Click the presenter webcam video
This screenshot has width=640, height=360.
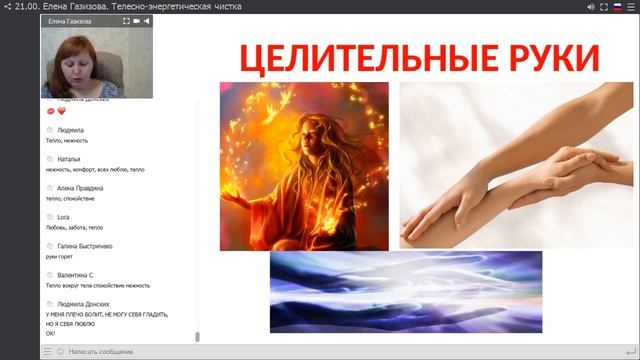click(97, 62)
